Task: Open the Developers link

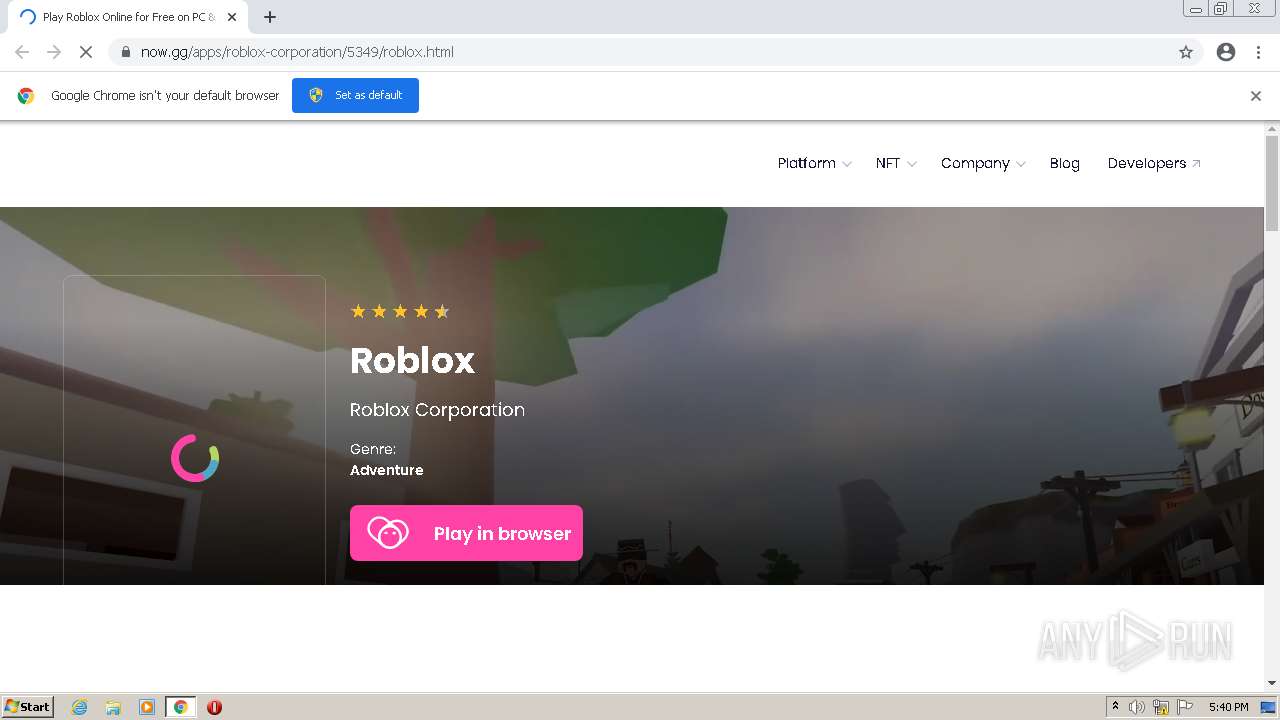Action: [1154, 163]
